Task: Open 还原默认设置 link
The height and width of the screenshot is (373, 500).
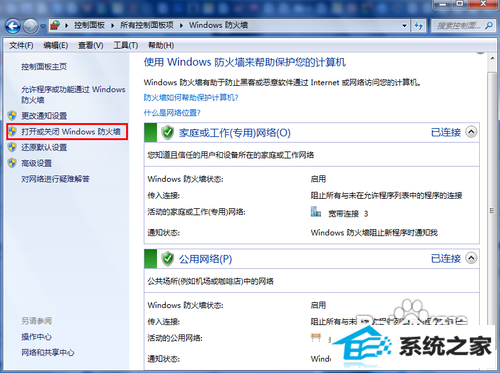Action: click(44, 147)
